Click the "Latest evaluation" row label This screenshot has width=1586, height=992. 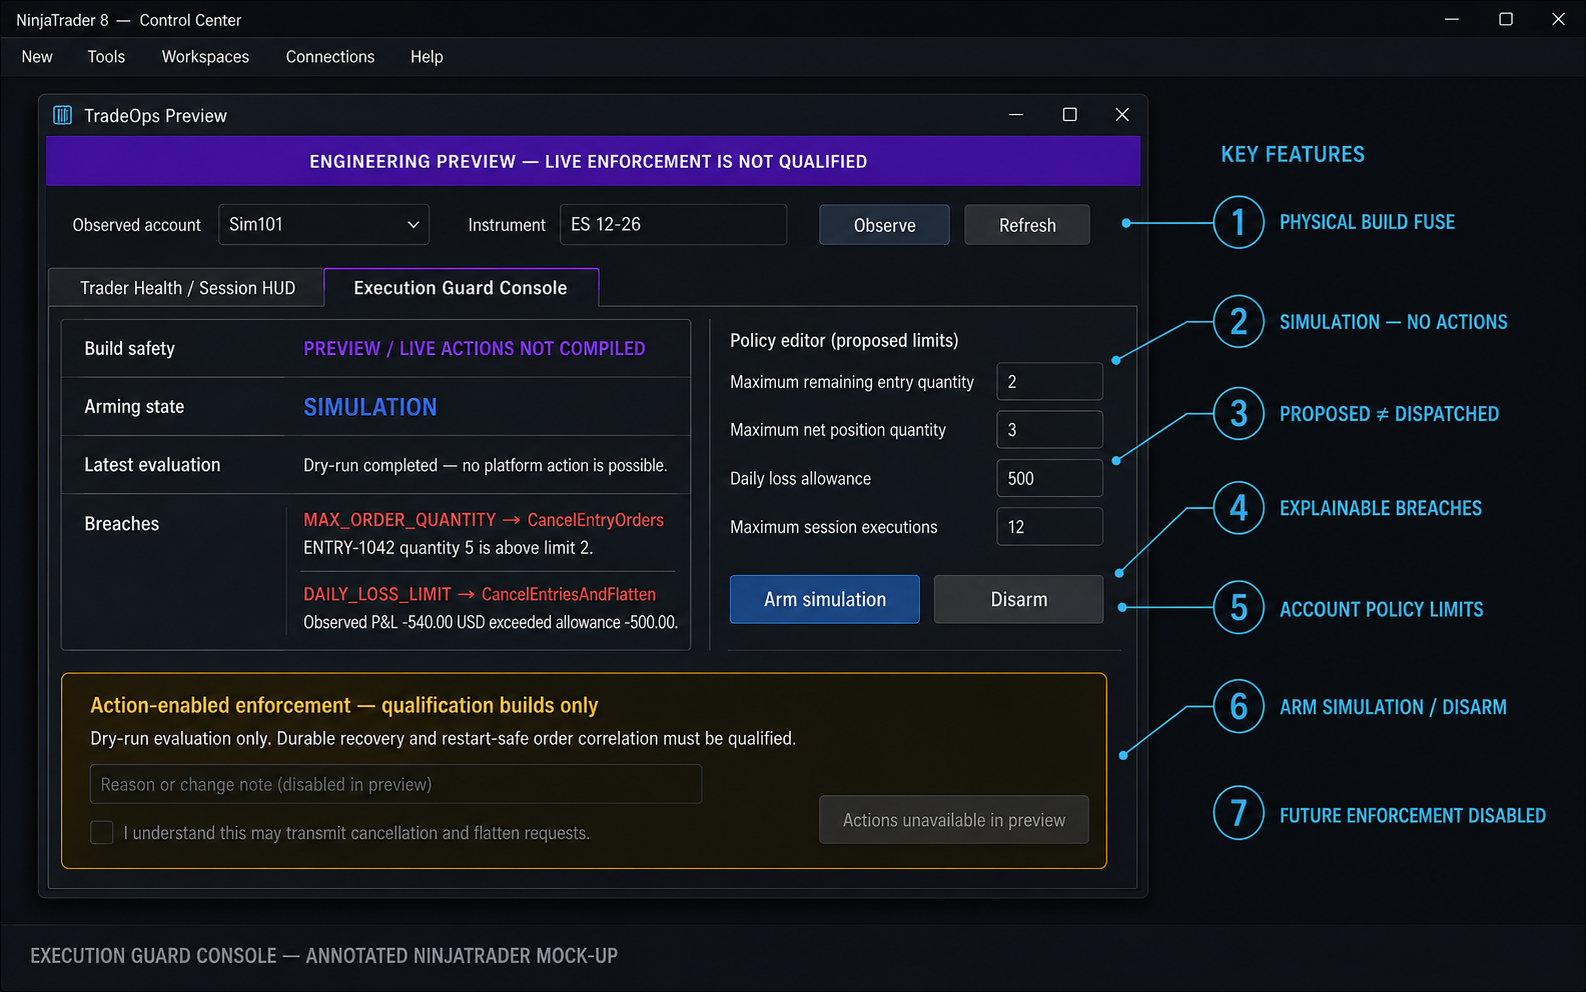[x=152, y=465]
